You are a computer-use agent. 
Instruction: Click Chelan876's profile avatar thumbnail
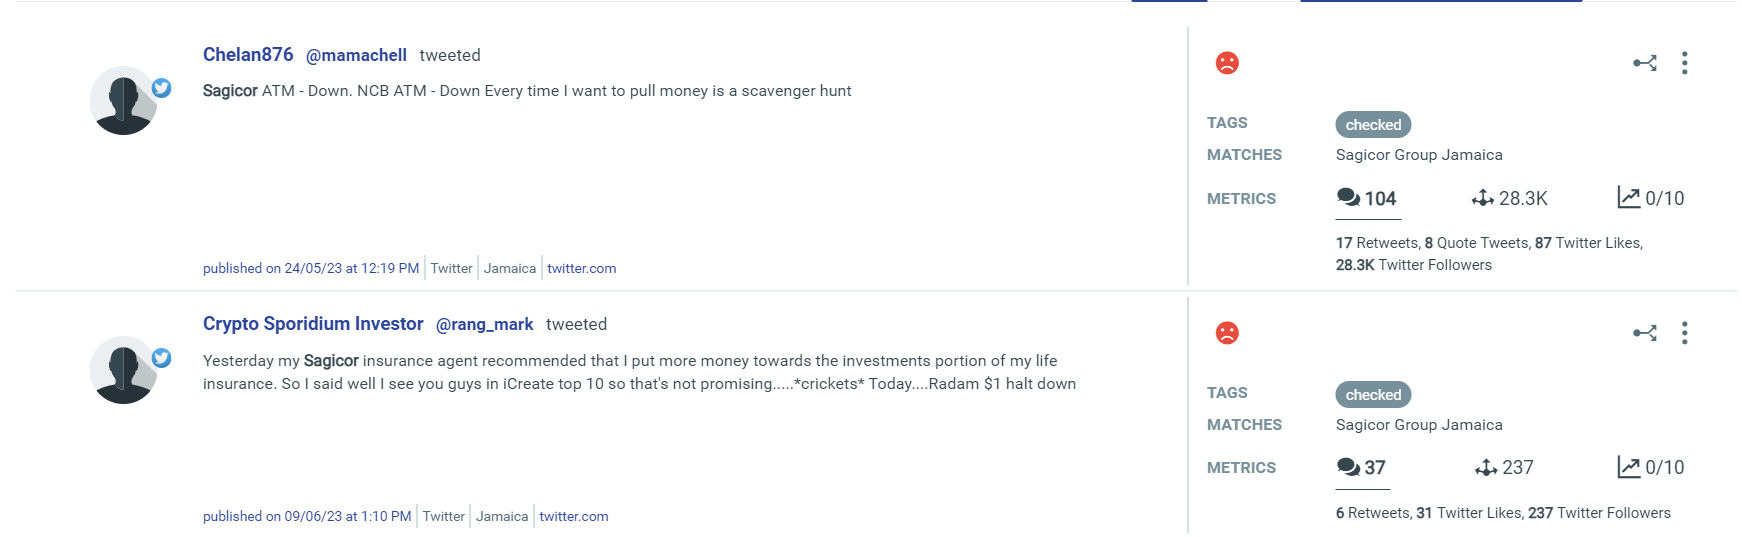123,101
